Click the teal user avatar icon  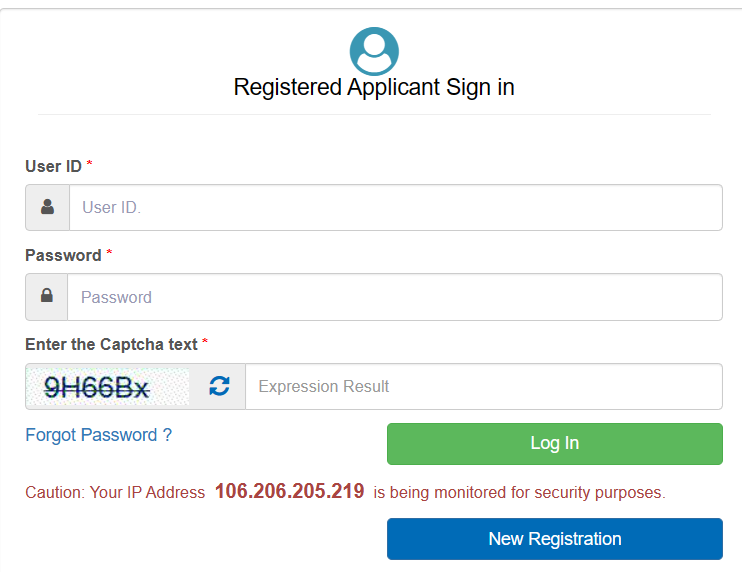(374, 51)
